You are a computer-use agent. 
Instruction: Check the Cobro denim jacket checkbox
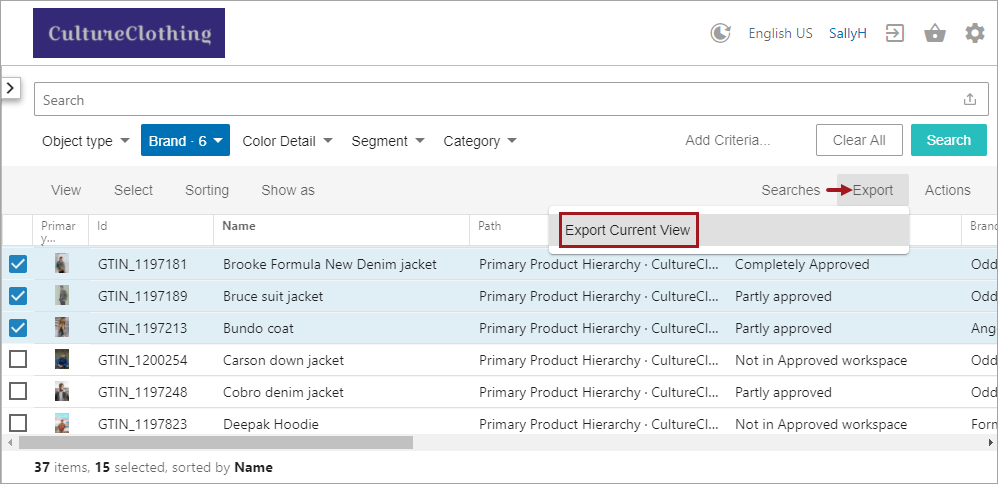pyautogui.click(x=18, y=392)
